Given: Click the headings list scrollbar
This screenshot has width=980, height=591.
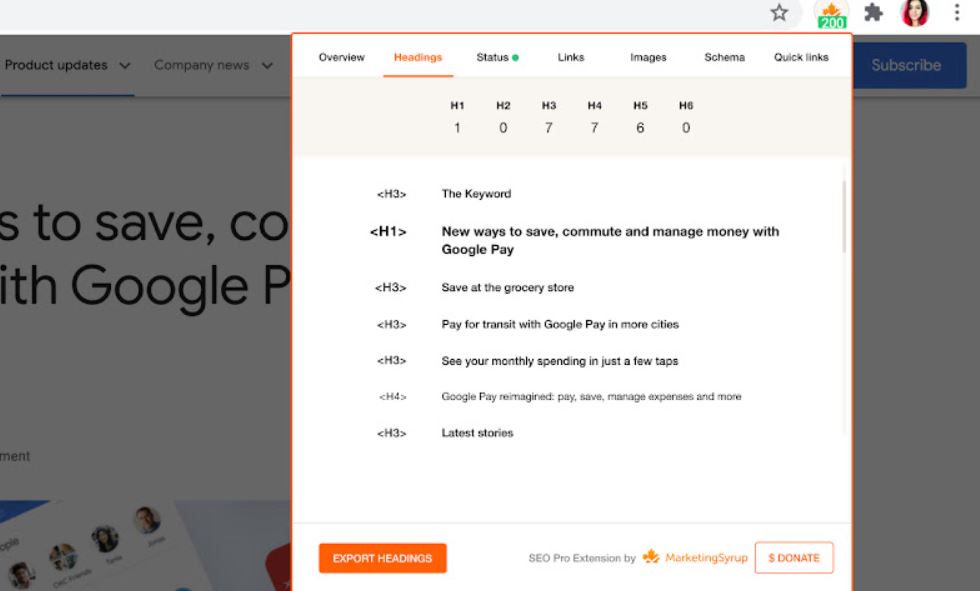Looking at the screenshot, I should 844,216.
